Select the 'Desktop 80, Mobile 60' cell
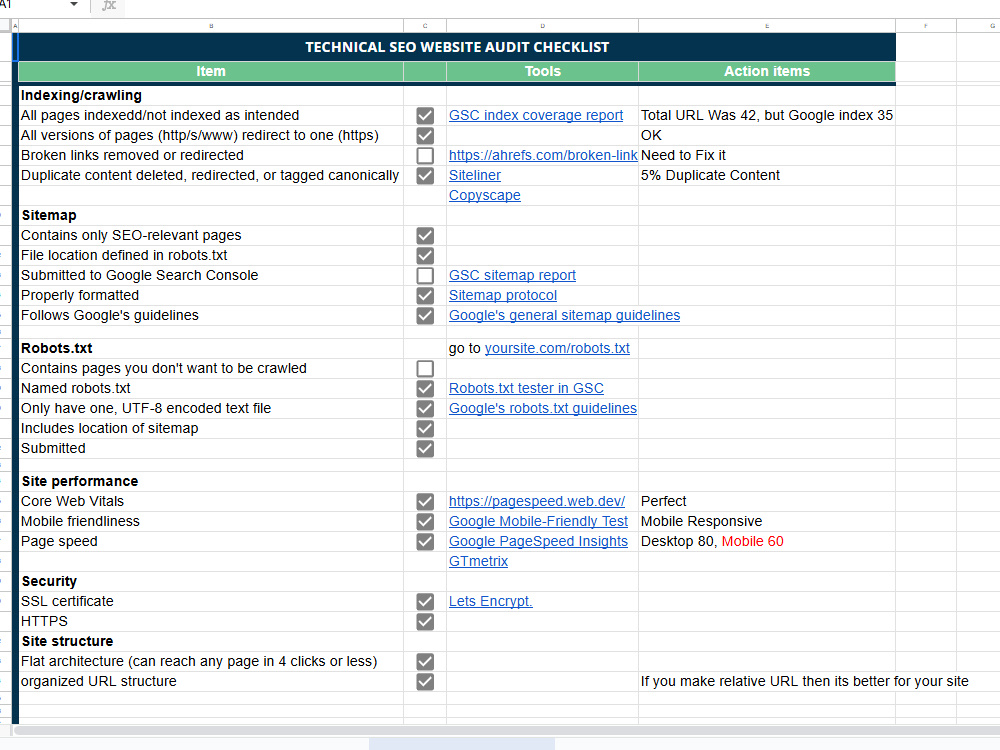The width and height of the screenshot is (1000, 750). pos(767,541)
